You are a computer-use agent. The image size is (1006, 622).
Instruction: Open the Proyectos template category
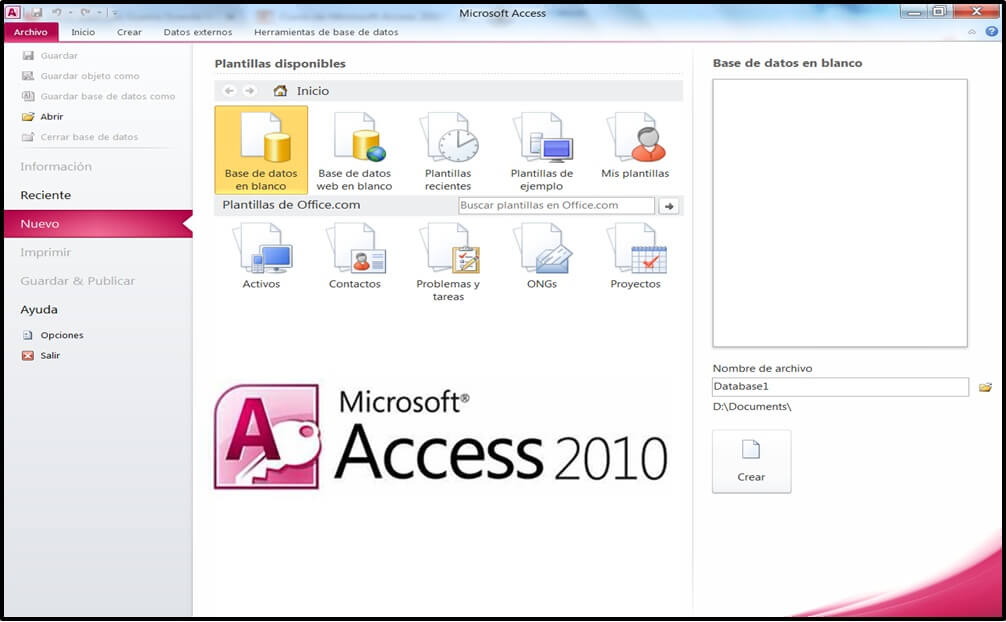pyautogui.click(x=635, y=256)
